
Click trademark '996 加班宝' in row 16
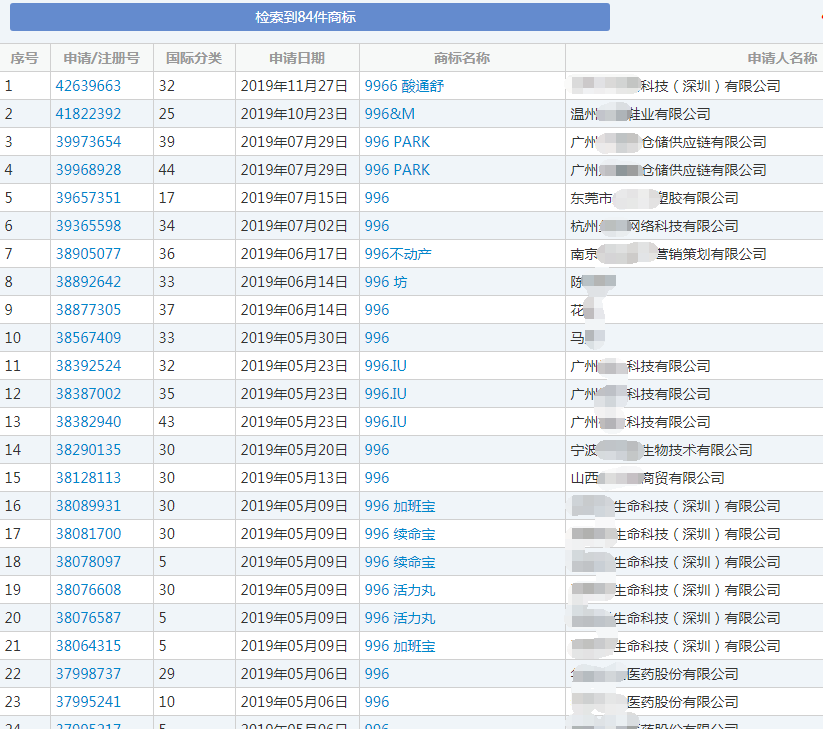click(x=400, y=506)
